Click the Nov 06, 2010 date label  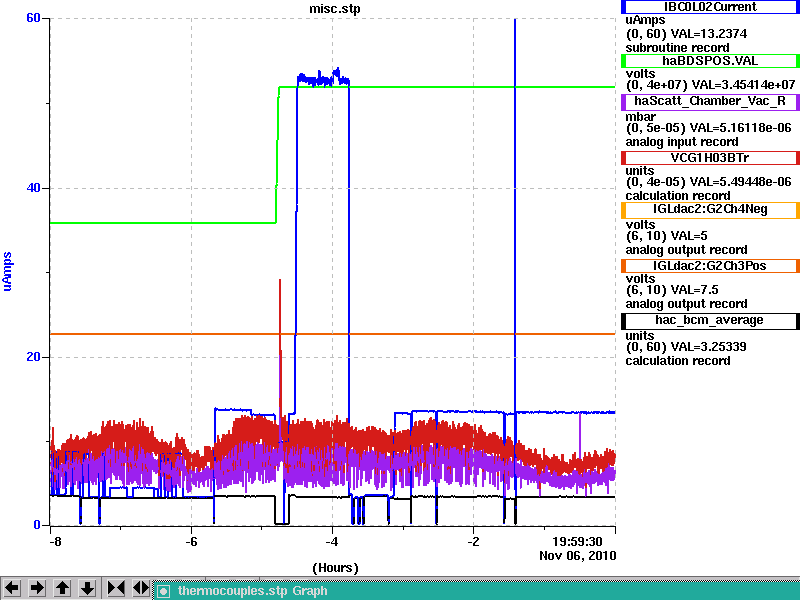(578, 556)
